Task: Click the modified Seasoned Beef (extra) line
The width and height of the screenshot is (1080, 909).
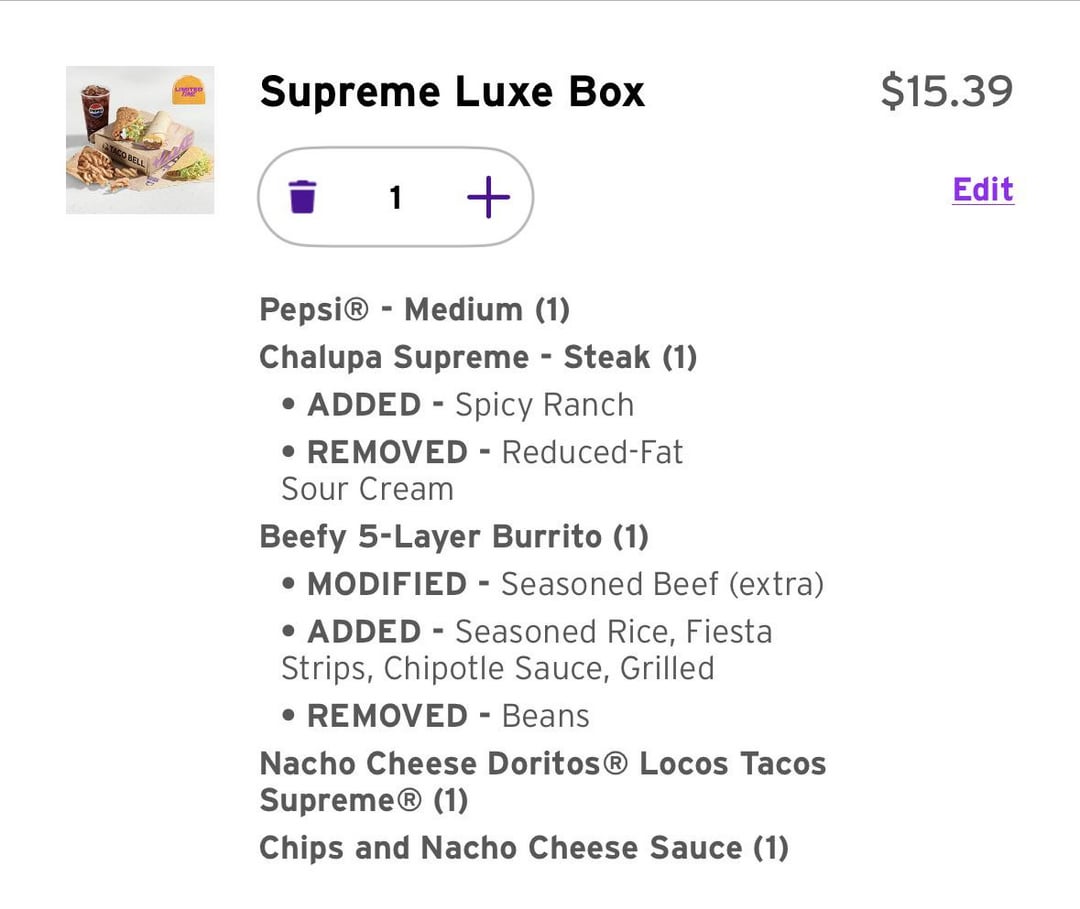Action: pyautogui.click(x=662, y=584)
